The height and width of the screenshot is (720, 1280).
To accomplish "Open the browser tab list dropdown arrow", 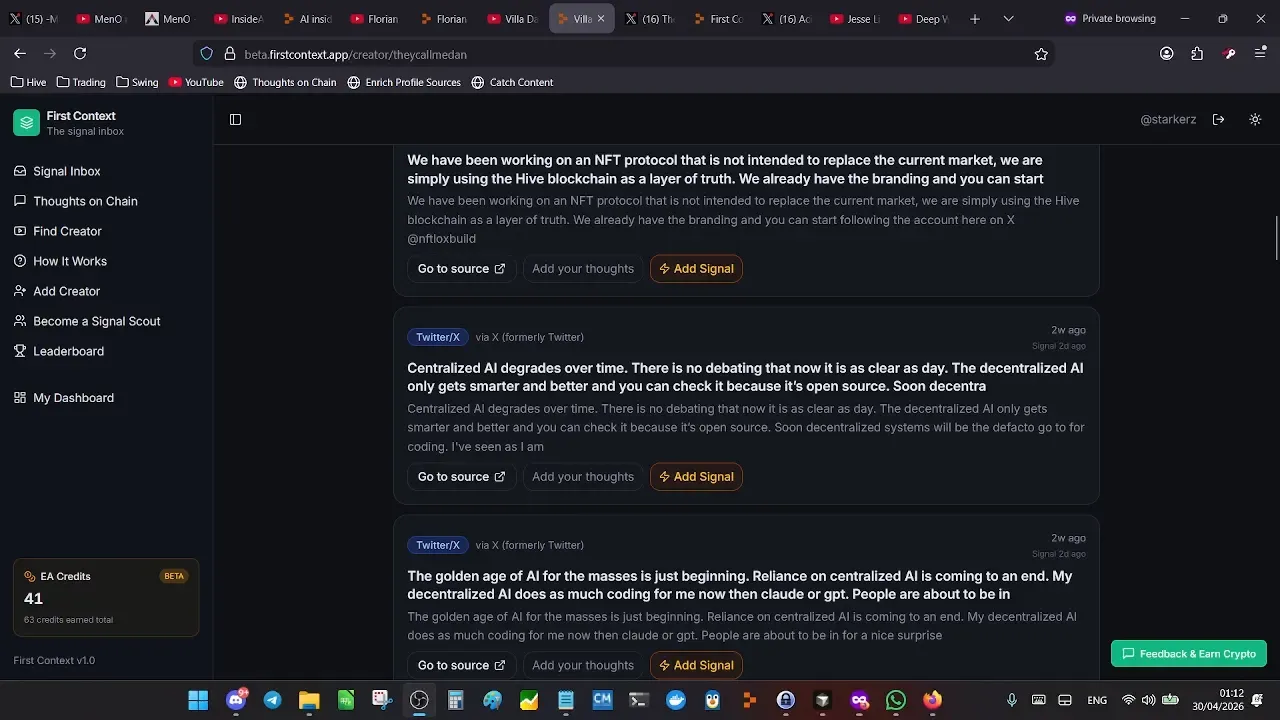I will [x=1008, y=19].
